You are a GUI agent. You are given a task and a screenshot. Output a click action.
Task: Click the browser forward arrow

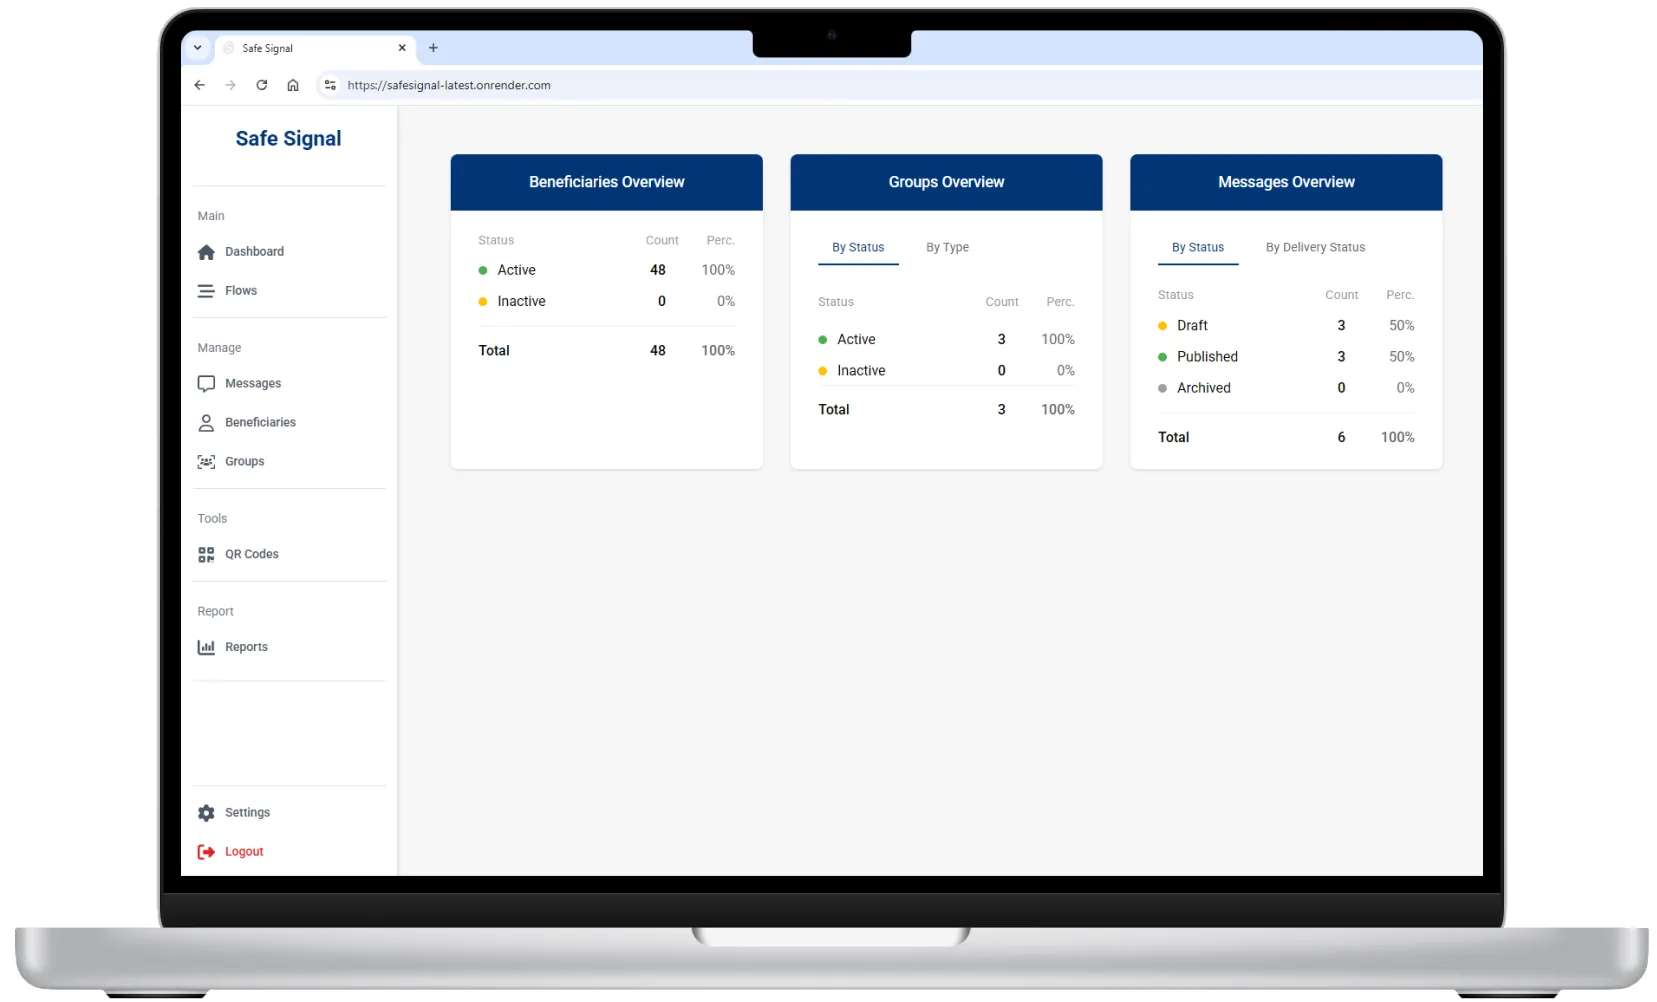coord(231,85)
